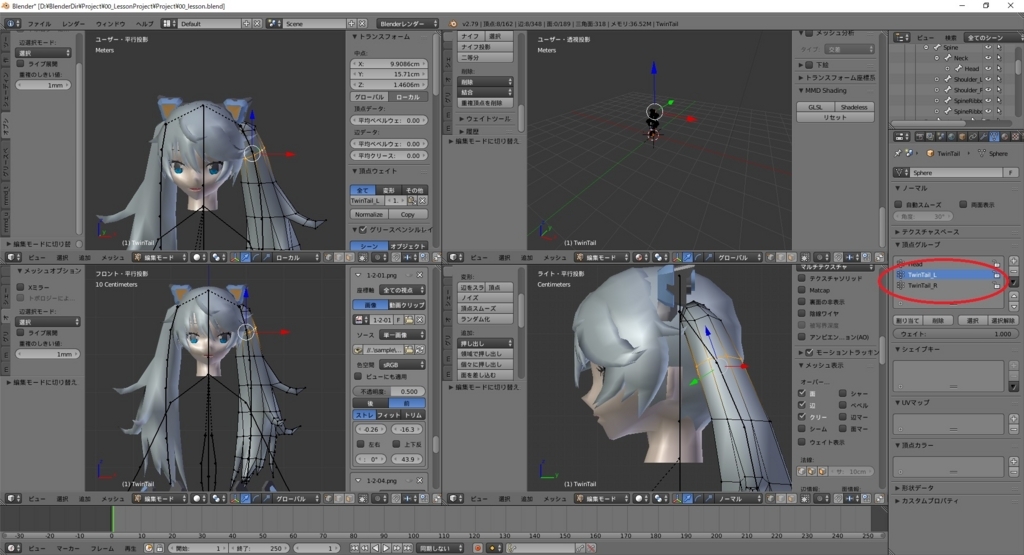
Task: Enable the Xミラー checkbox
Action: (x=20, y=287)
